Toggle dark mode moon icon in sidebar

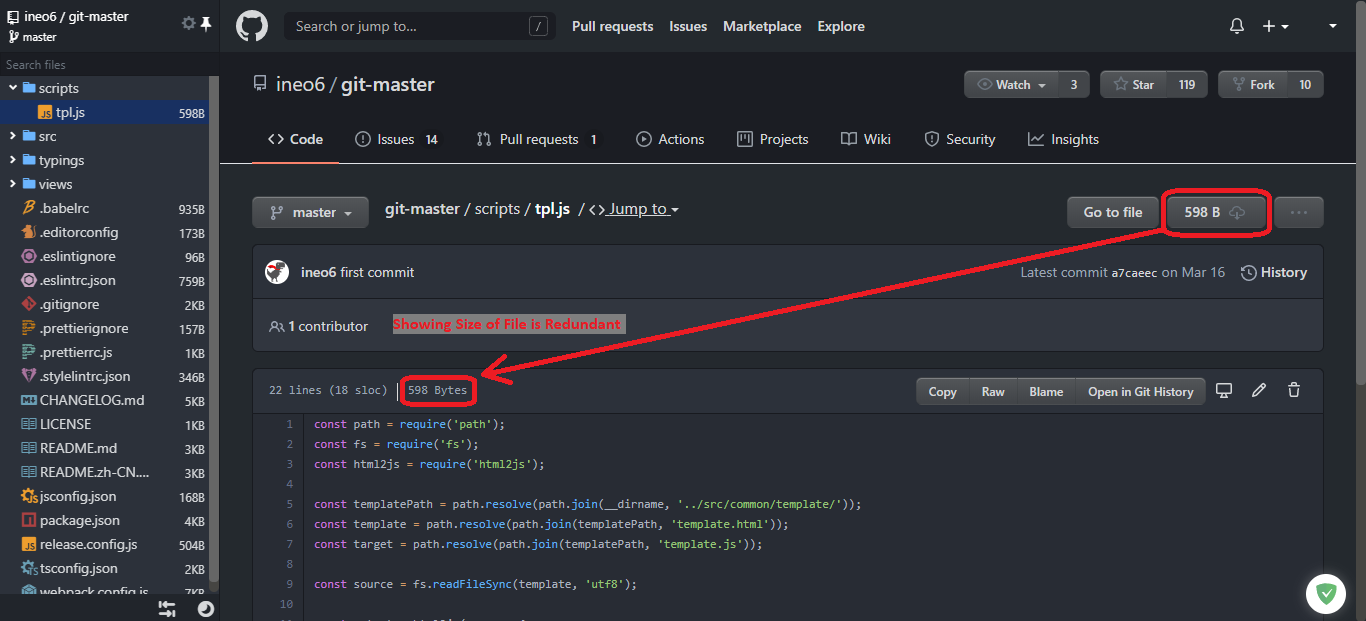[x=205, y=608]
